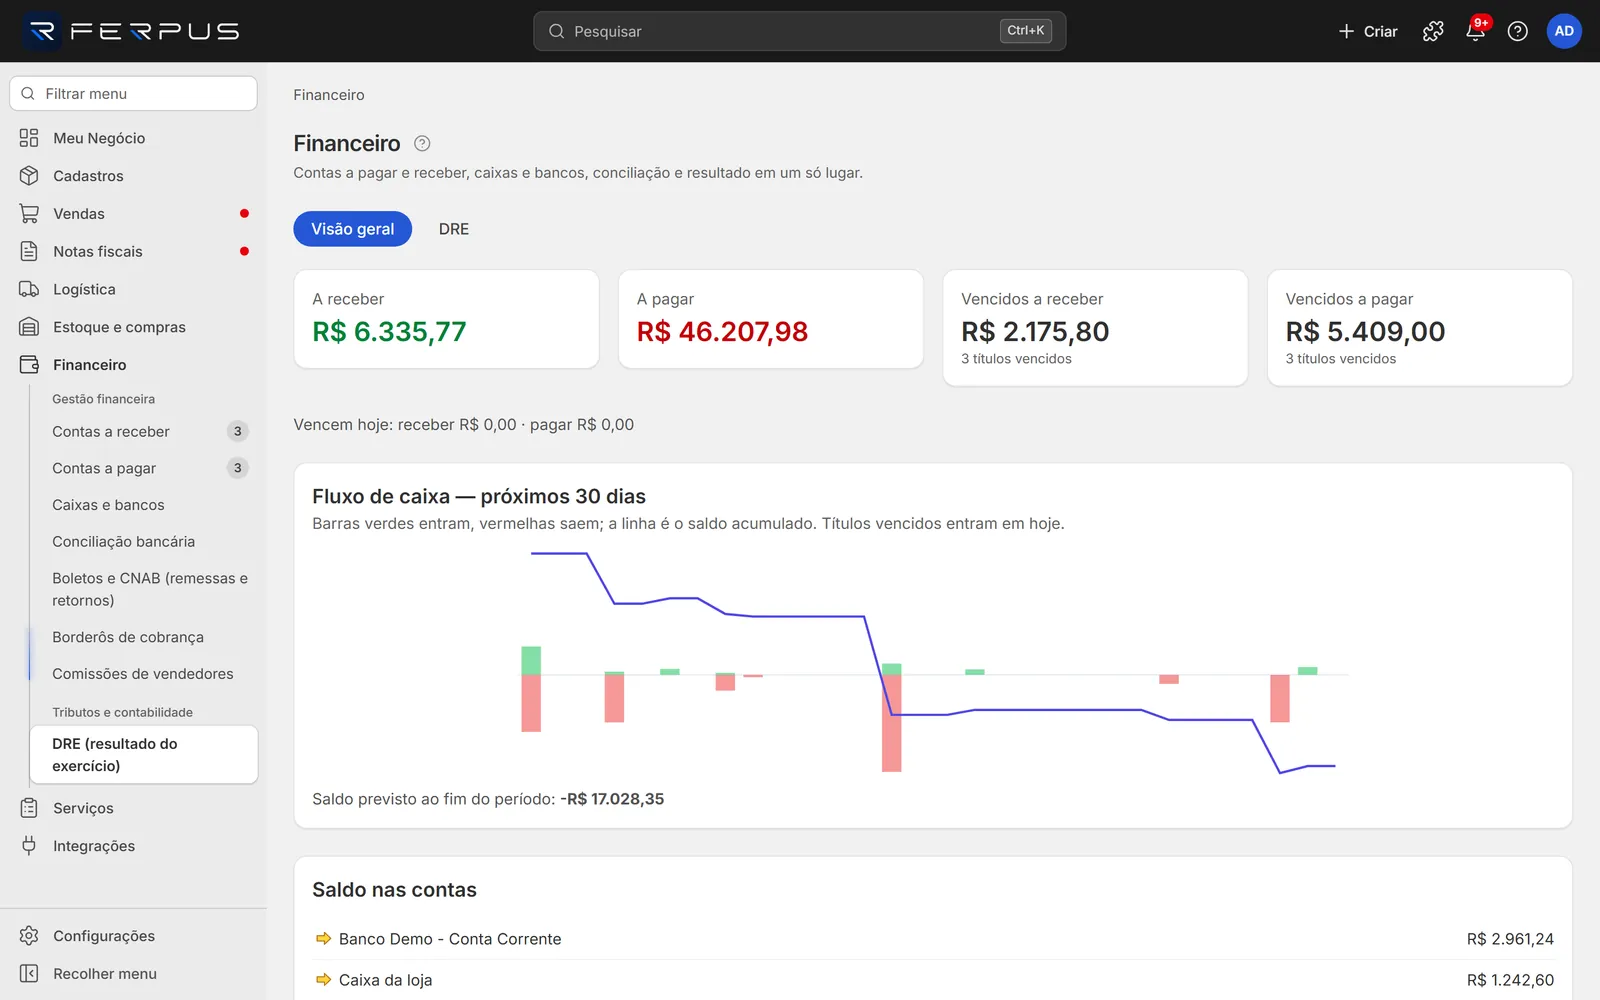Open the A receber card
Screen dimensions: 1600x1000
[x=447, y=319]
